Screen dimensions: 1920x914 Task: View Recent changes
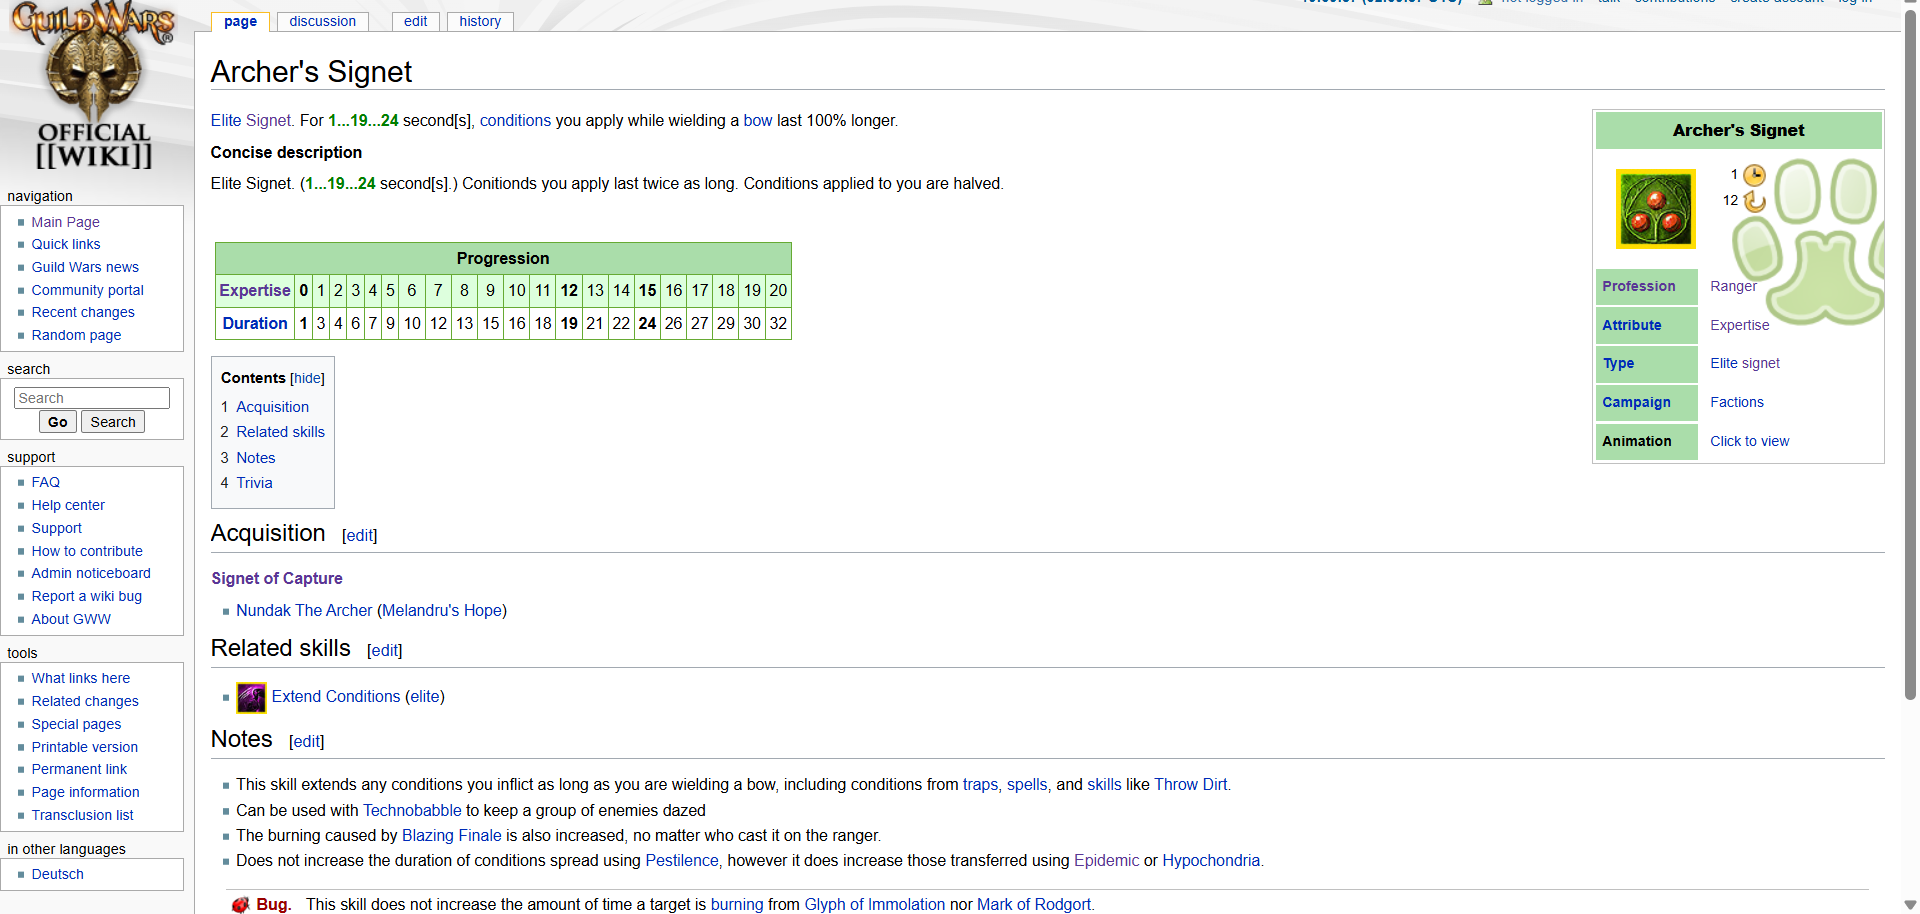click(x=83, y=312)
